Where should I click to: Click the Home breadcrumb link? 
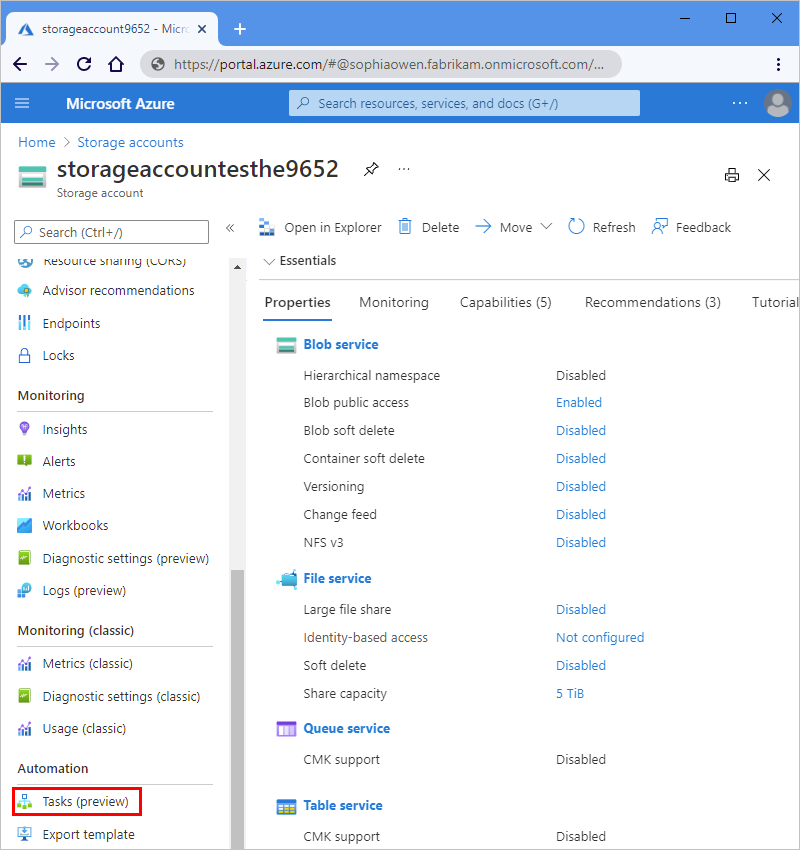[x=37, y=142]
